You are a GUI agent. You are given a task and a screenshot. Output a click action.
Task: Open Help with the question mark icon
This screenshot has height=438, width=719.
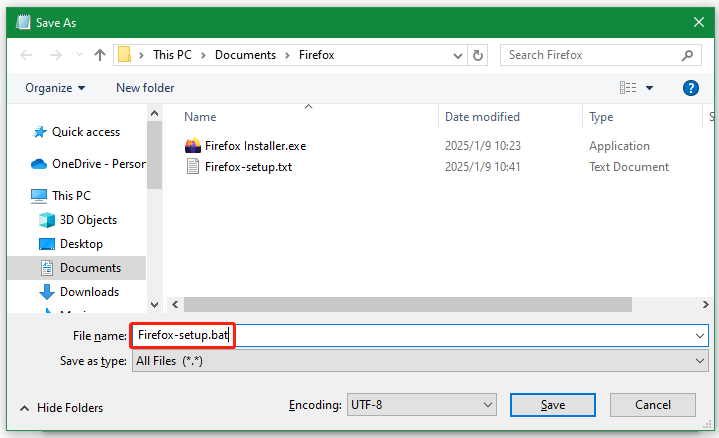[691, 88]
